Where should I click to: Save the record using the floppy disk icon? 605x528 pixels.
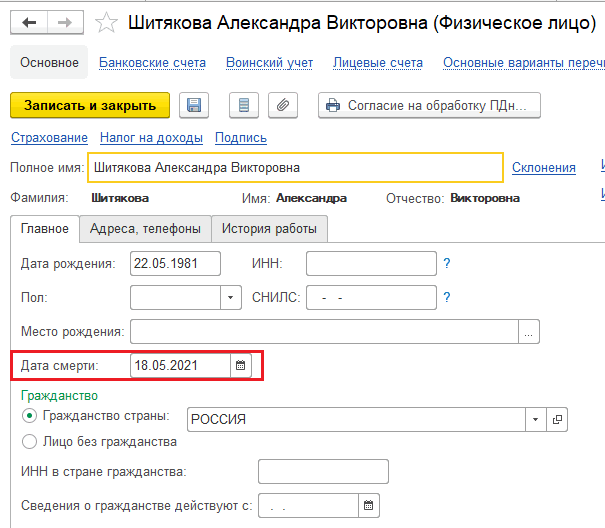(194, 105)
